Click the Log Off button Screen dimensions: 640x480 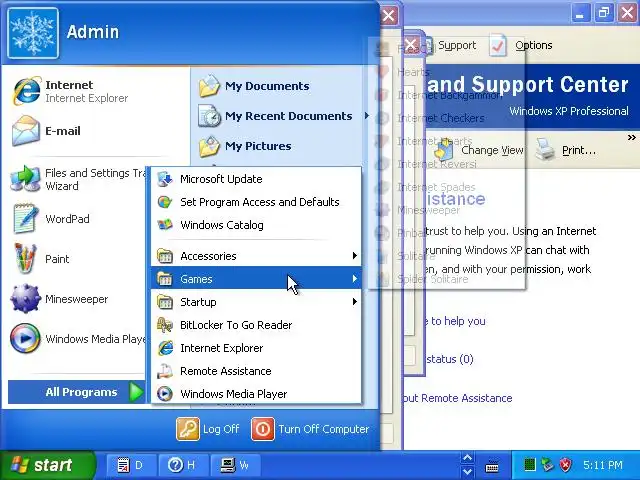(x=208, y=429)
